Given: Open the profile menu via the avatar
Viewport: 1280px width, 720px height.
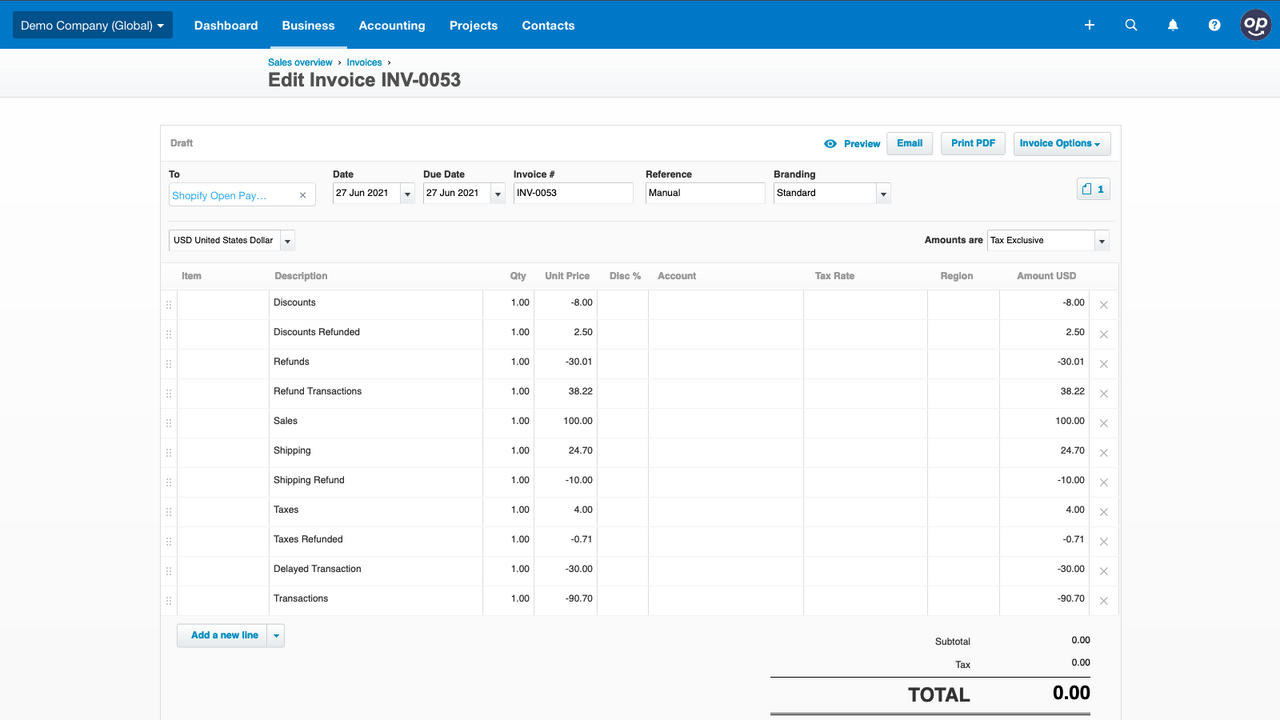Looking at the screenshot, I should [x=1255, y=25].
